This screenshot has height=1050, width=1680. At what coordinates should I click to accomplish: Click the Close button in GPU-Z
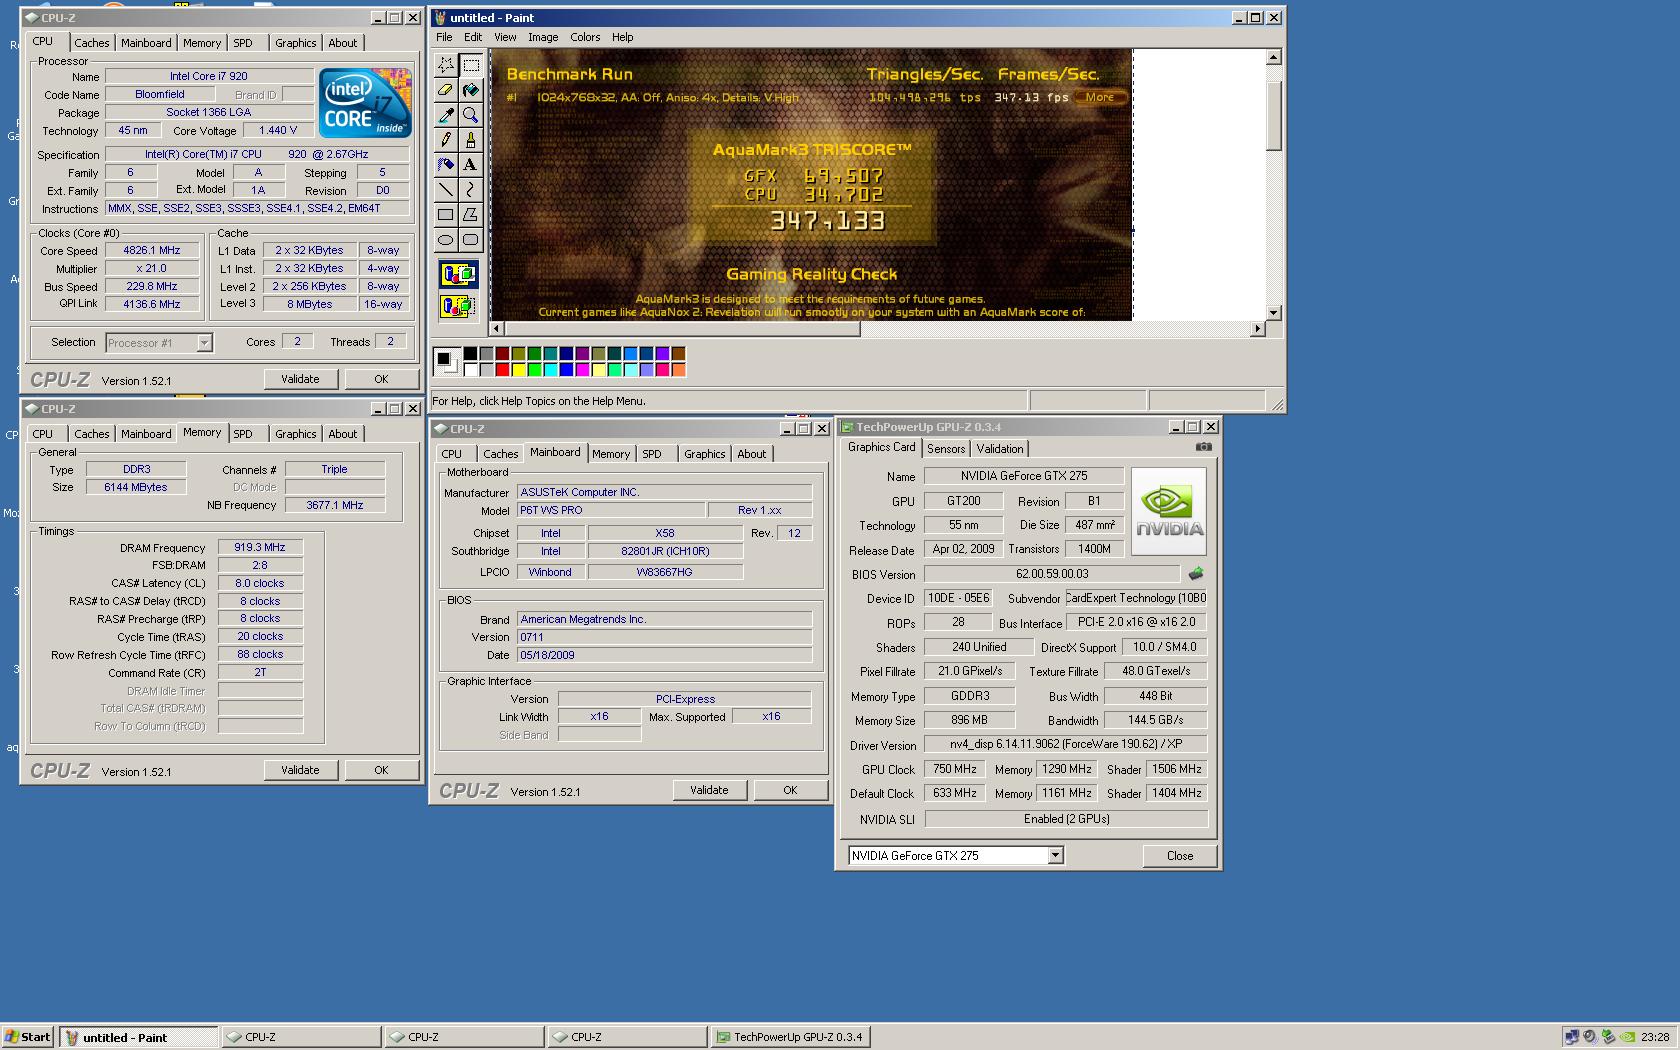coord(1180,856)
